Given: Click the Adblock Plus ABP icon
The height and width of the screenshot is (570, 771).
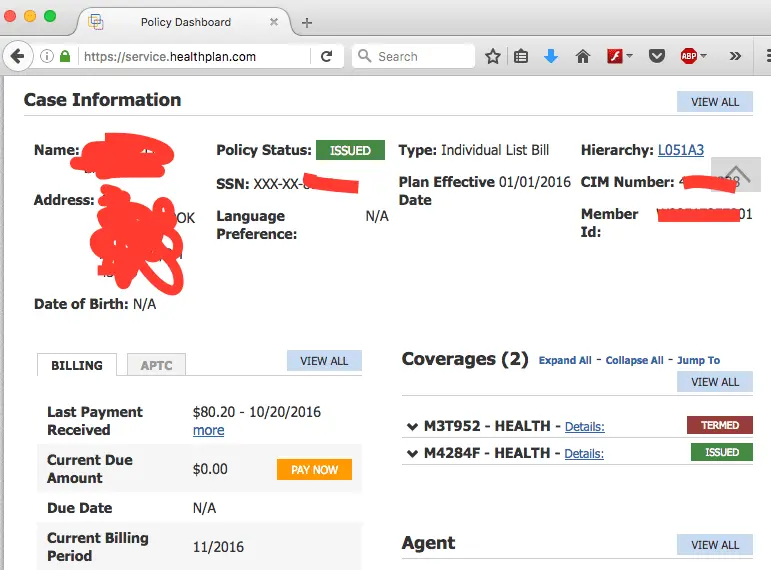Looking at the screenshot, I should (689, 57).
